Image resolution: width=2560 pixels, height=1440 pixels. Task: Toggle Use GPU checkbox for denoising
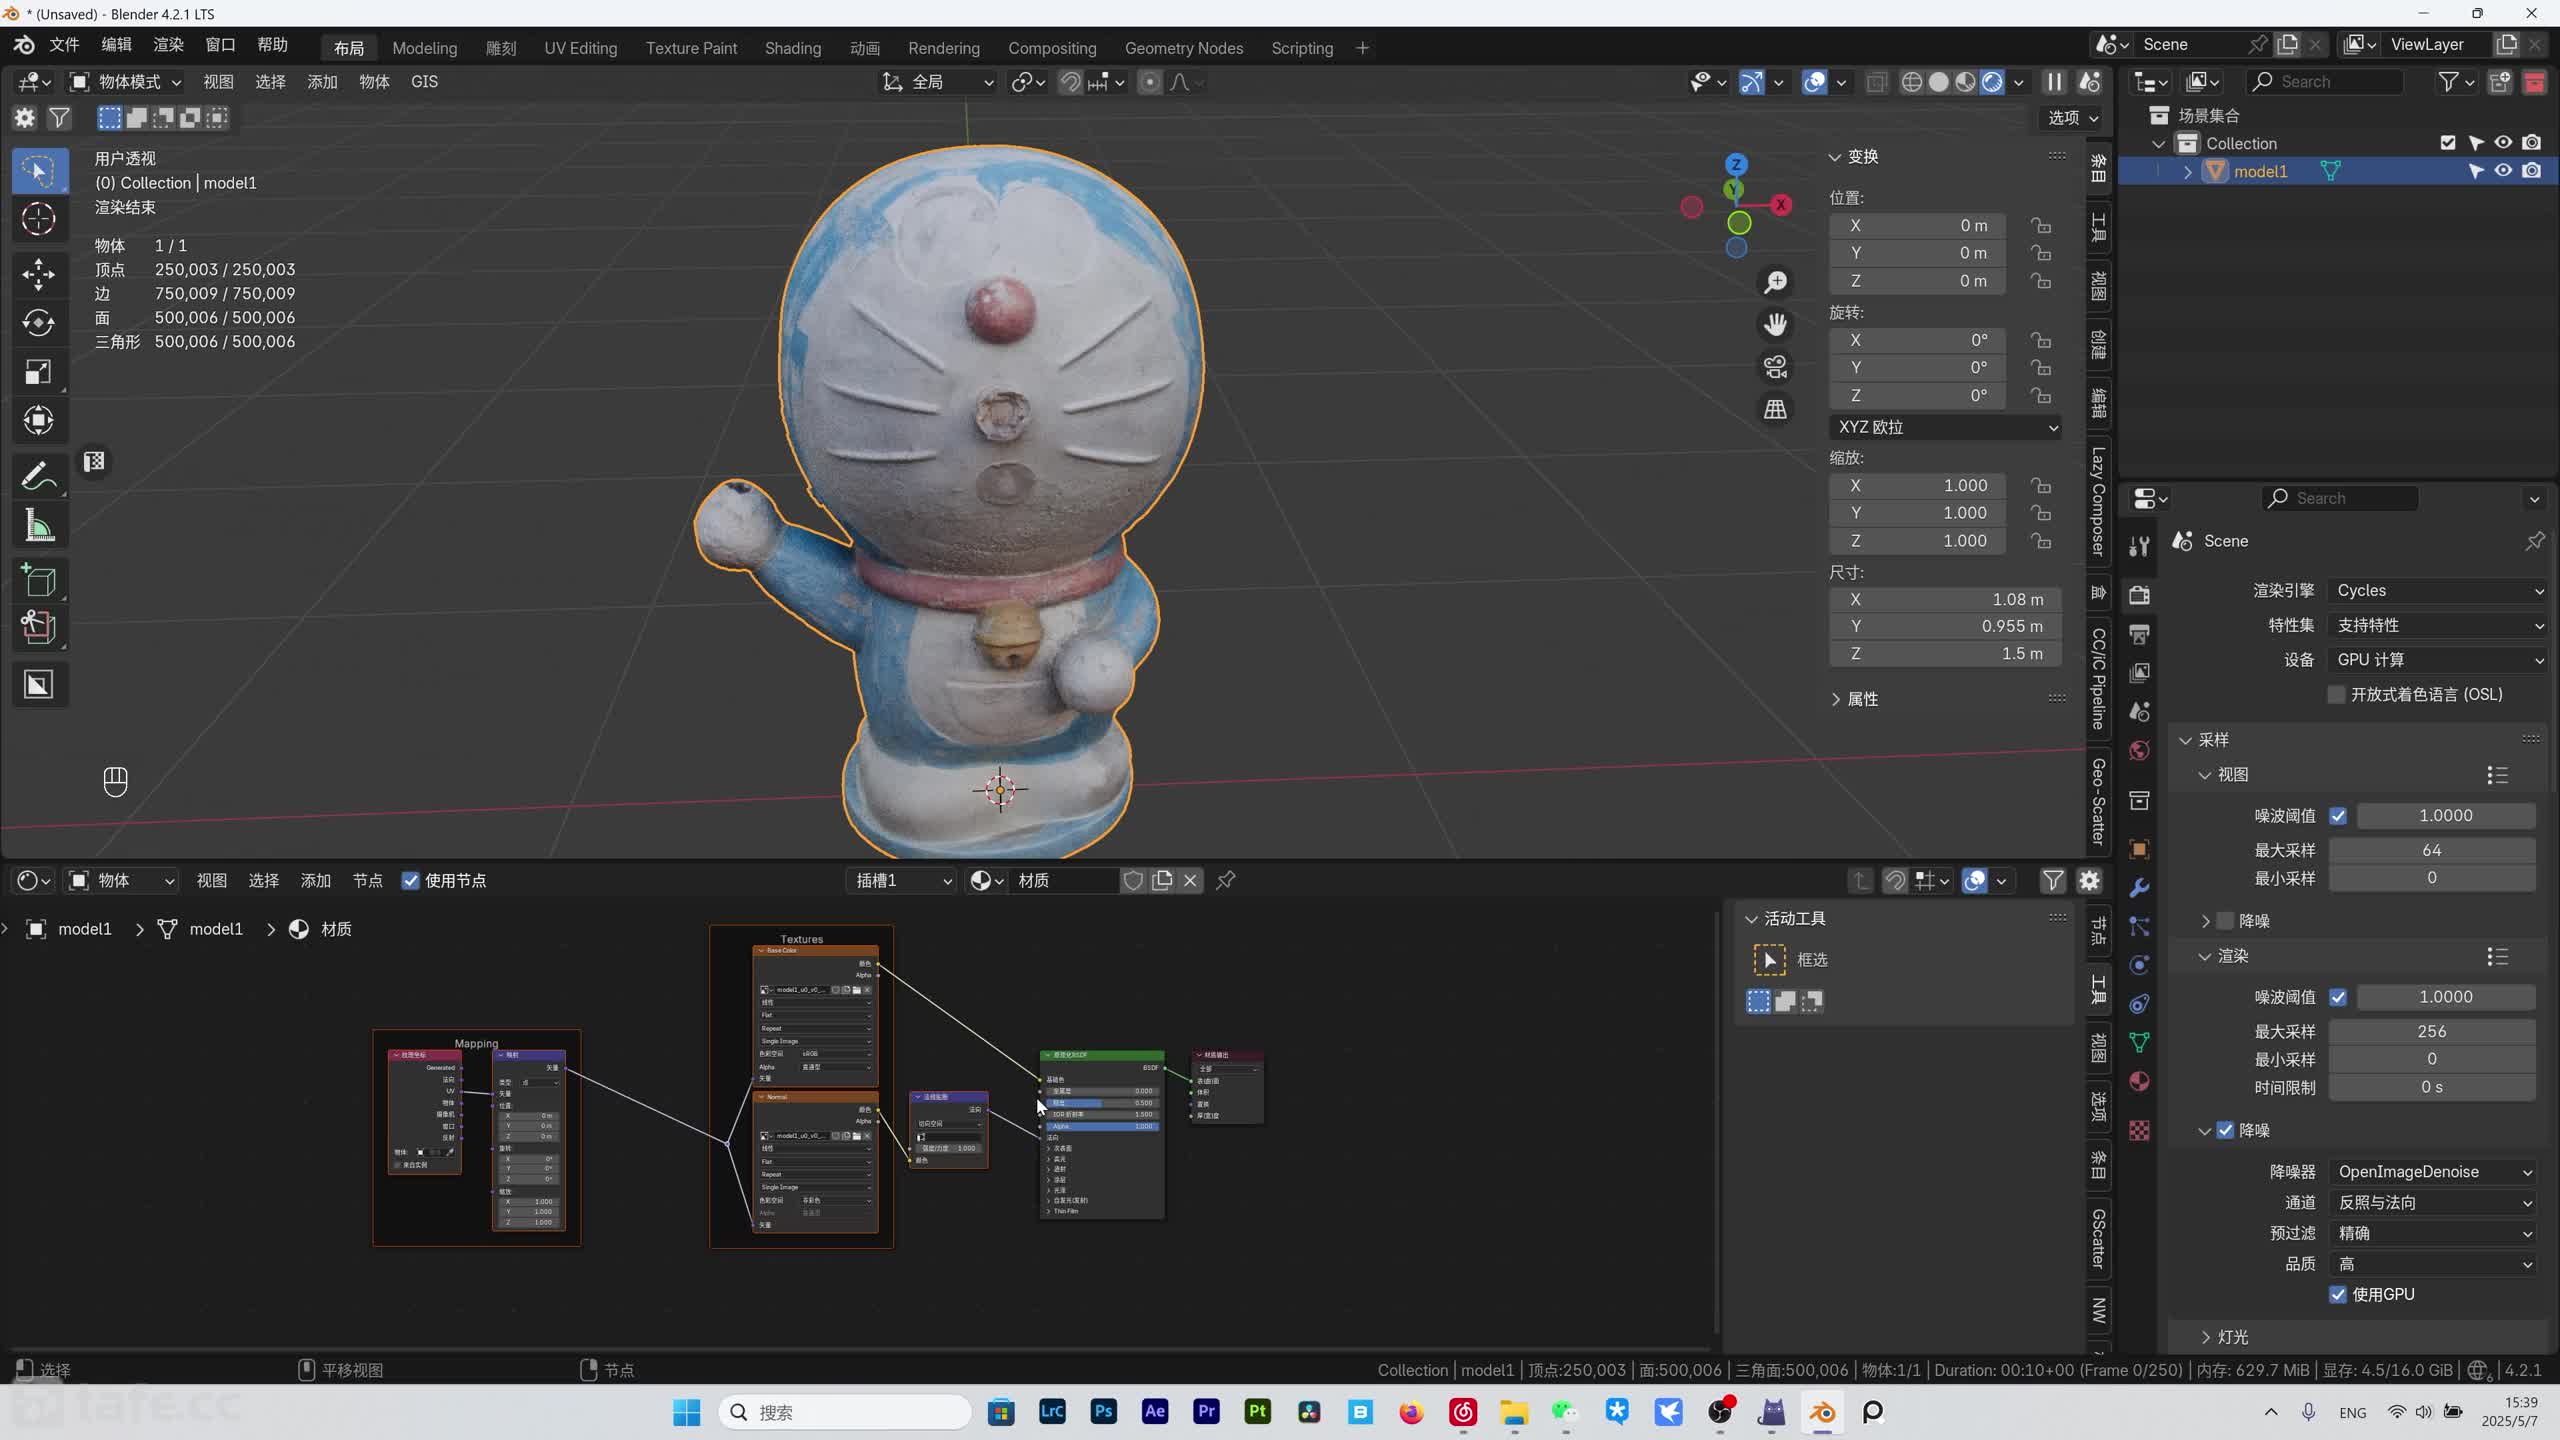[2338, 1294]
